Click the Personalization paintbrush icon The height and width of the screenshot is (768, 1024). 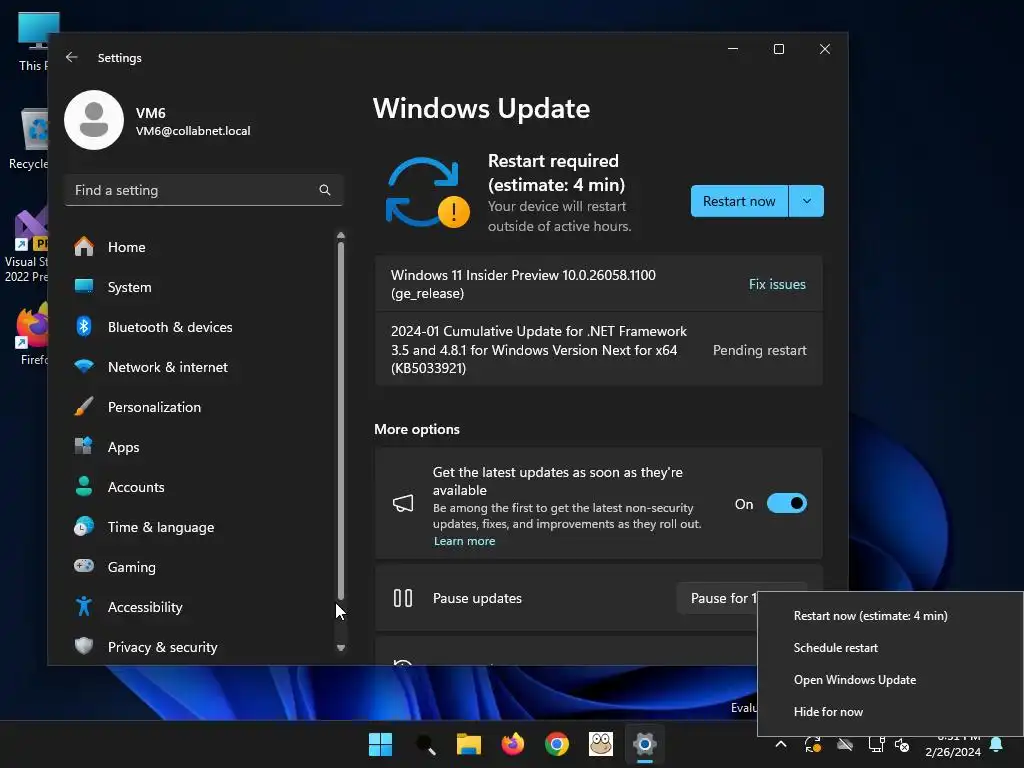(x=84, y=406)
